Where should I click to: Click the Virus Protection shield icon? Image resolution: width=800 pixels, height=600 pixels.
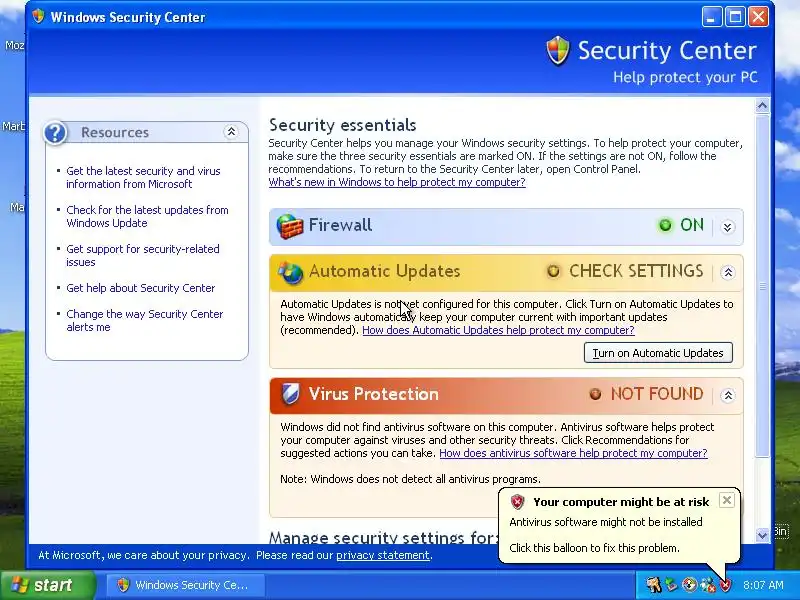tap(290, 394)
